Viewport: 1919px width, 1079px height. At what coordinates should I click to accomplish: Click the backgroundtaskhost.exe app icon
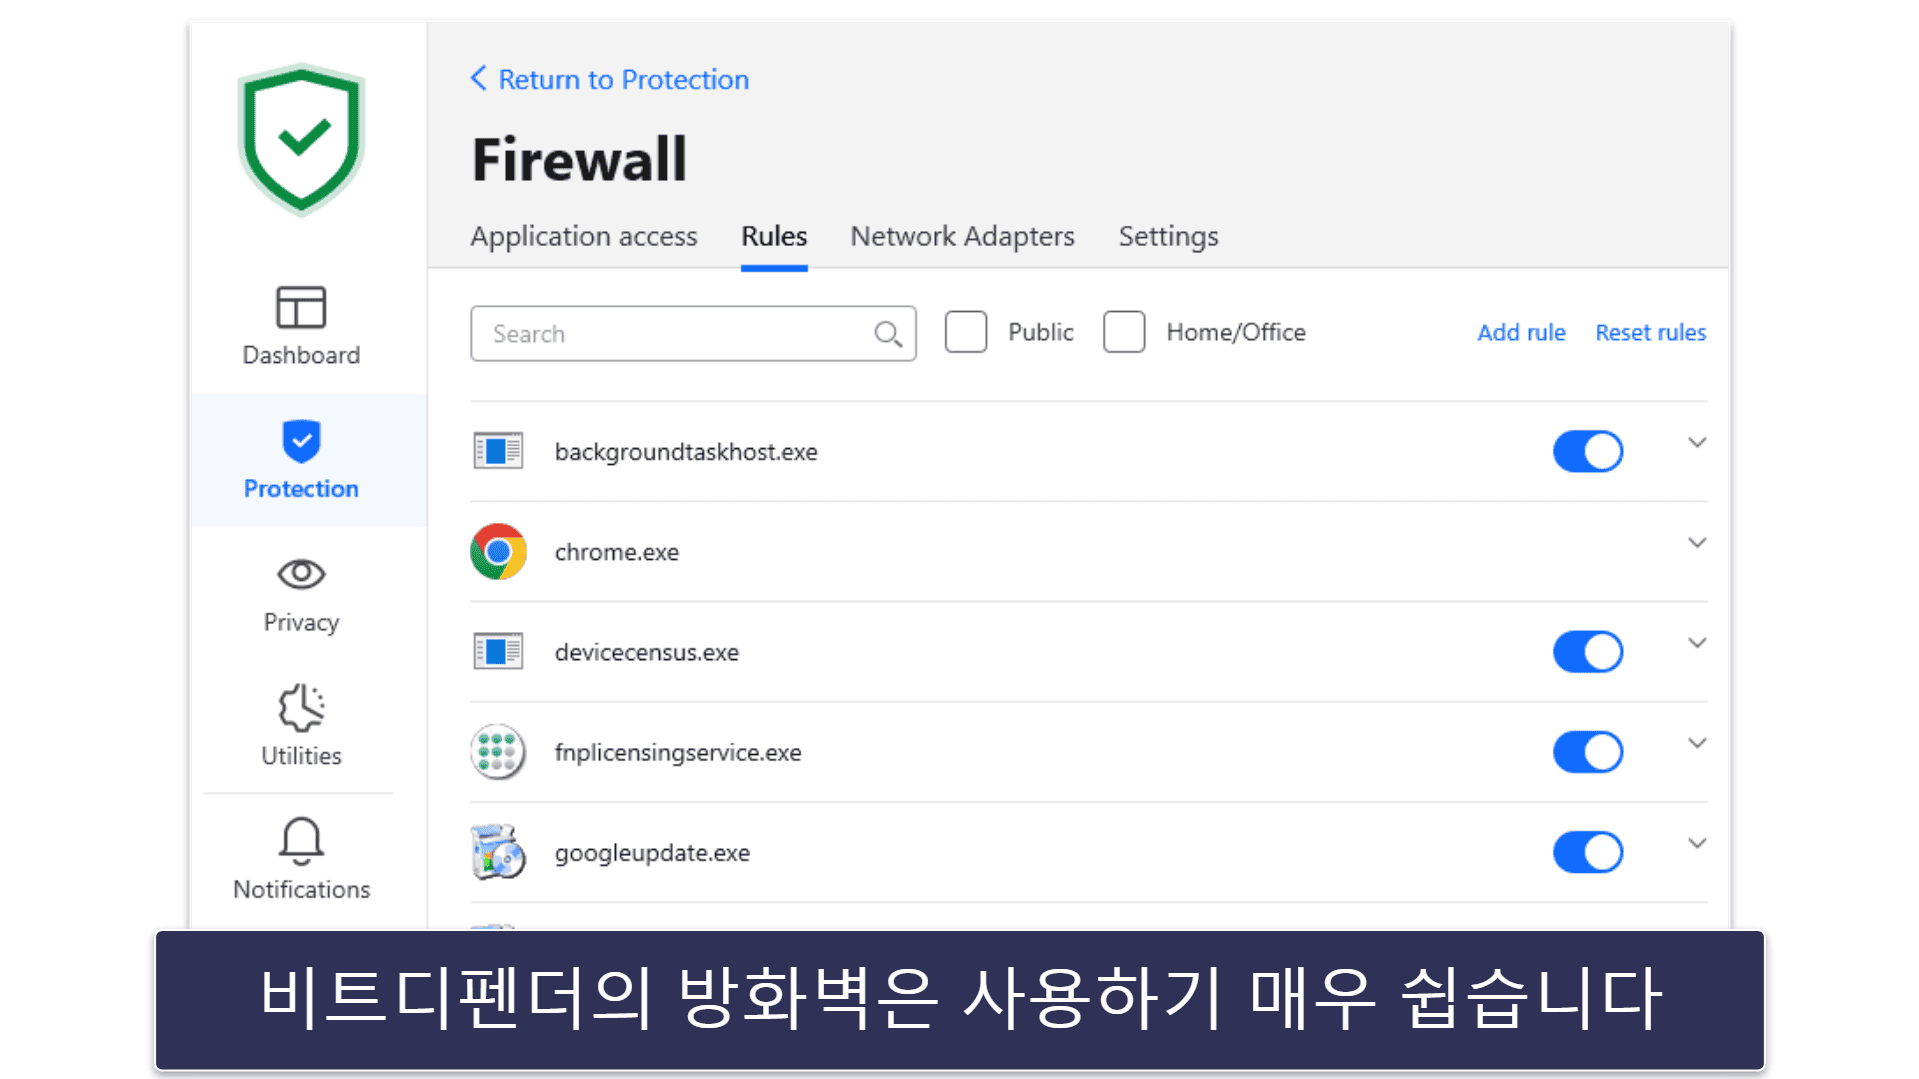pyautogui.click(x=498, y=452)
